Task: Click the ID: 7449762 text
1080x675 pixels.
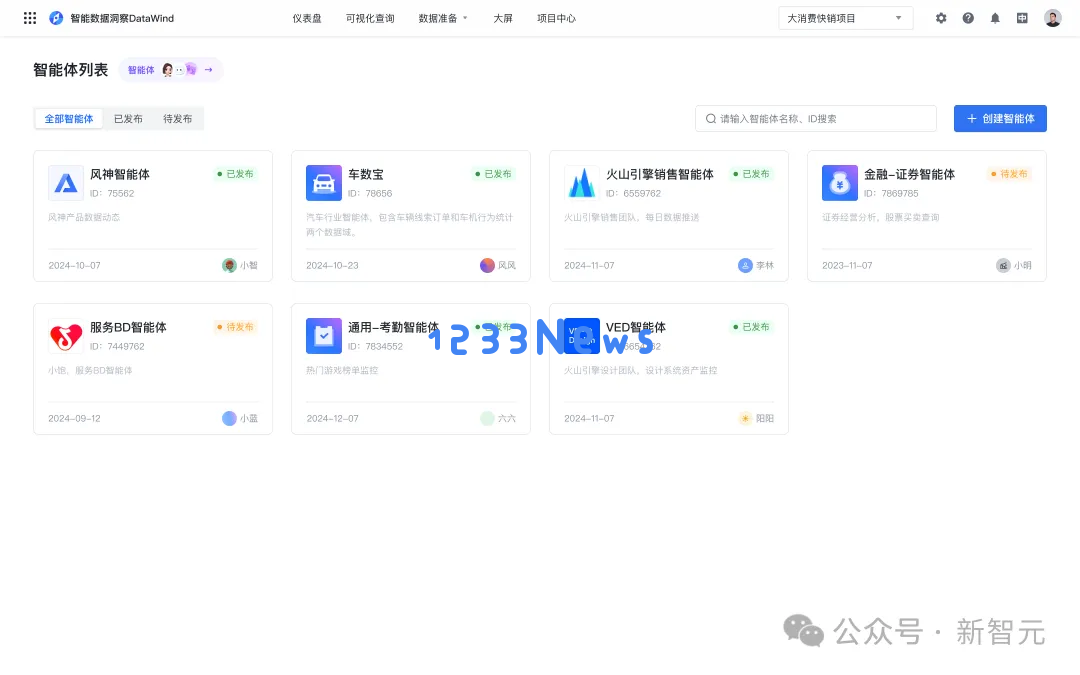Action: tap(118, 346)
